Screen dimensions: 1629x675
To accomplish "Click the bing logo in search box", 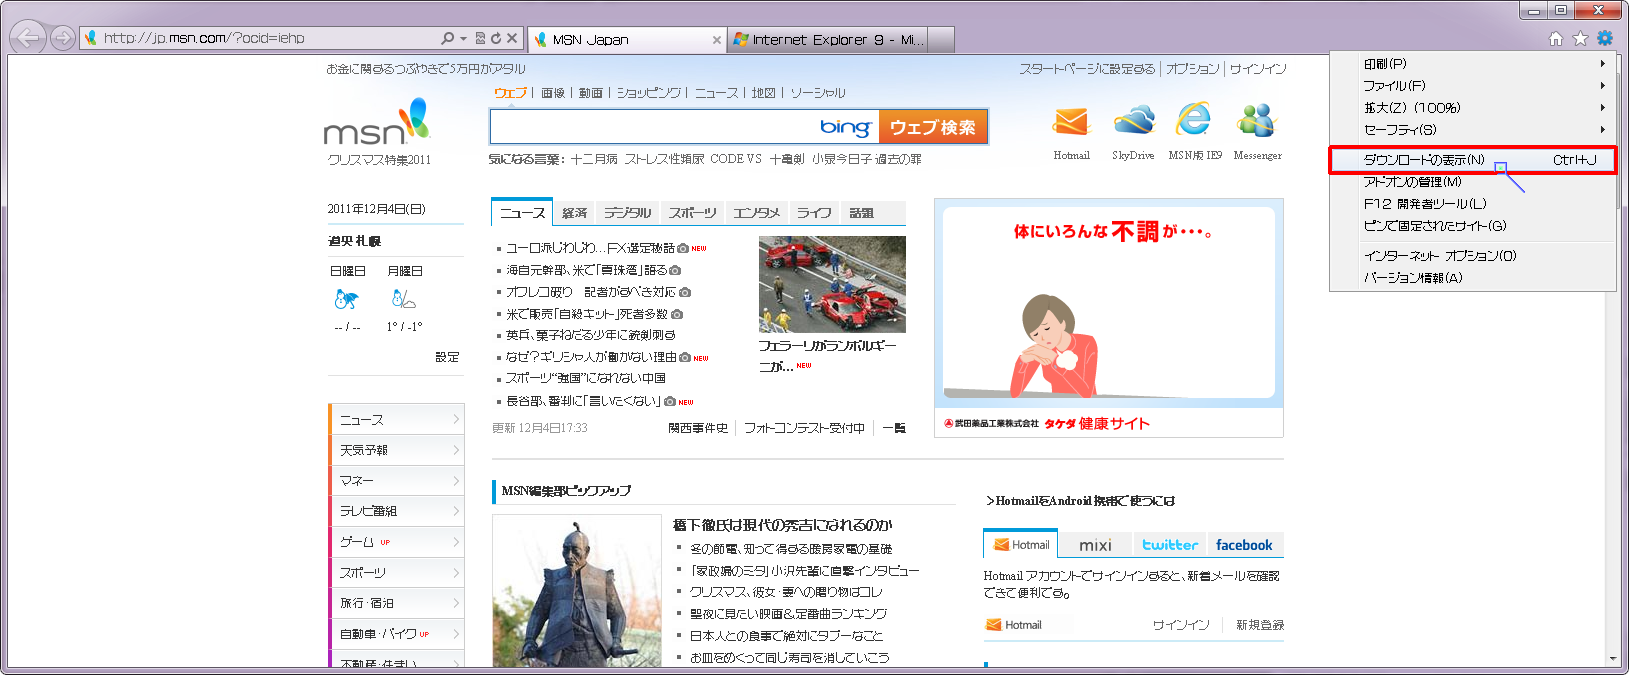I will point(845,127).
